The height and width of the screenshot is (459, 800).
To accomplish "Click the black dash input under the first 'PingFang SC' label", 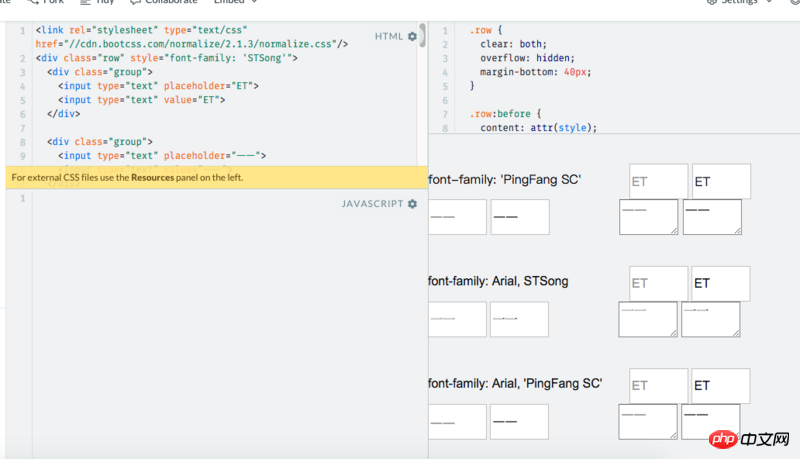I will click(519, 217).
